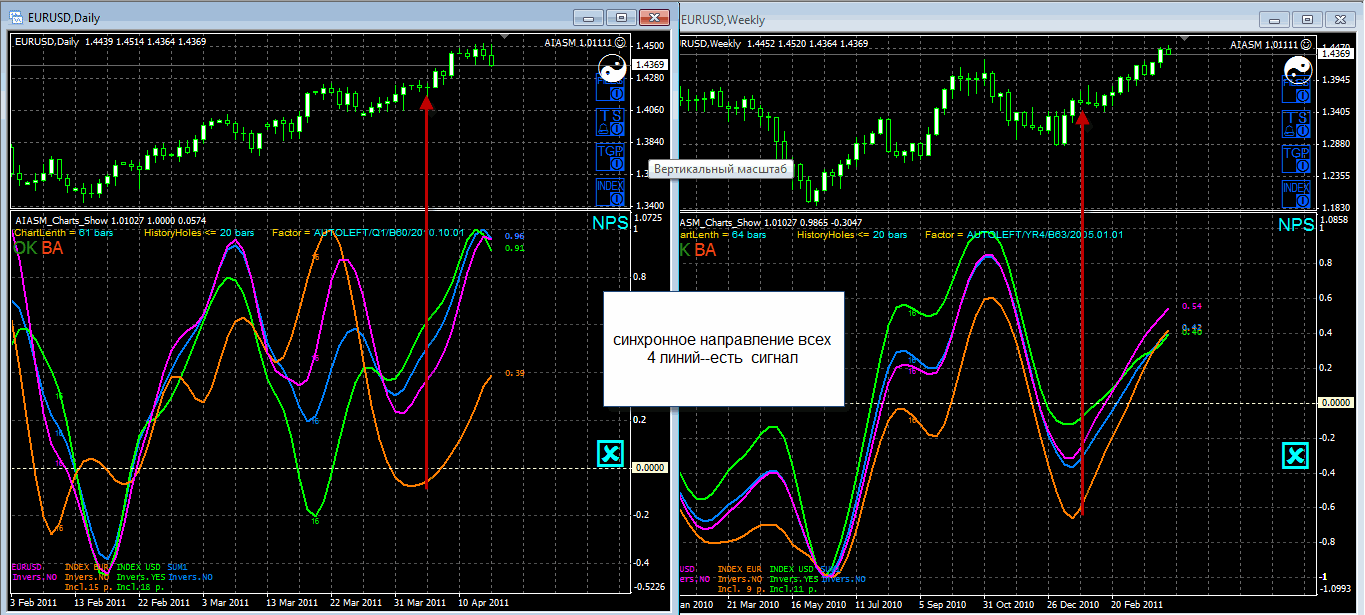Click cyan X box in Weekly indicator

pyautogui.click(x=1296, y=456)
